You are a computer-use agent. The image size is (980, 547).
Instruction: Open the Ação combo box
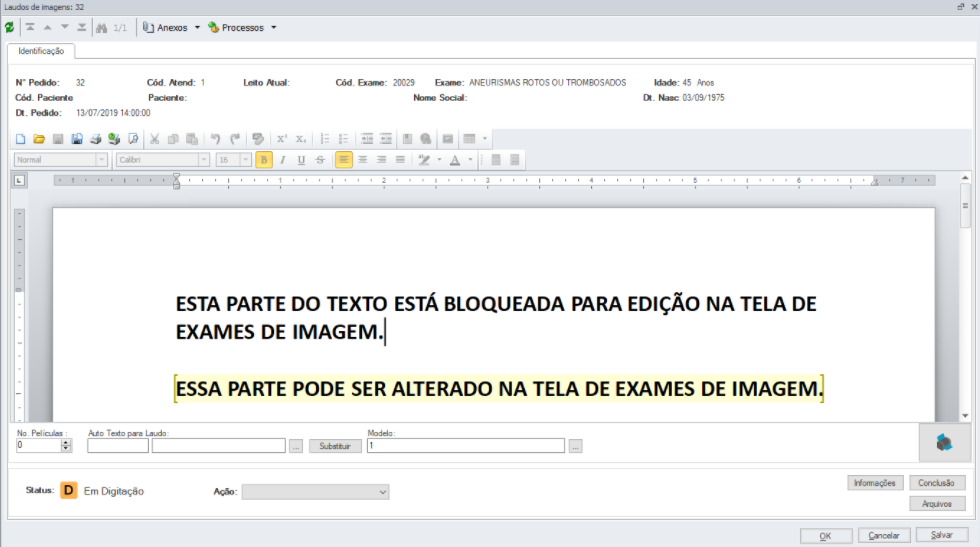(316, 492)
